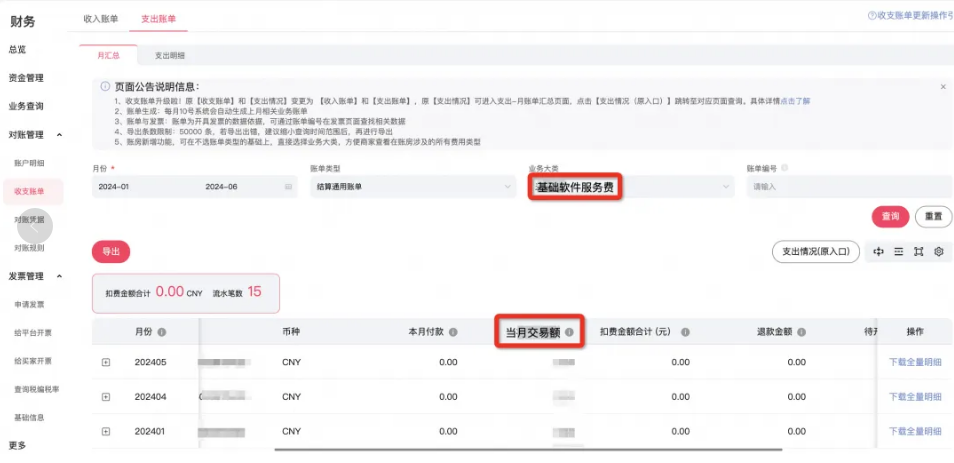Close the page announcement panel
Screen dimensions: 954x463
(943, 87)
